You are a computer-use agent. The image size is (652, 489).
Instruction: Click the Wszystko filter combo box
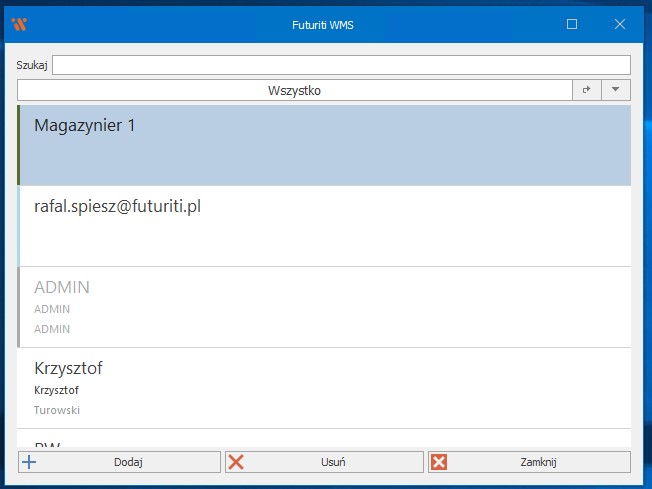(x=294, y=90)
